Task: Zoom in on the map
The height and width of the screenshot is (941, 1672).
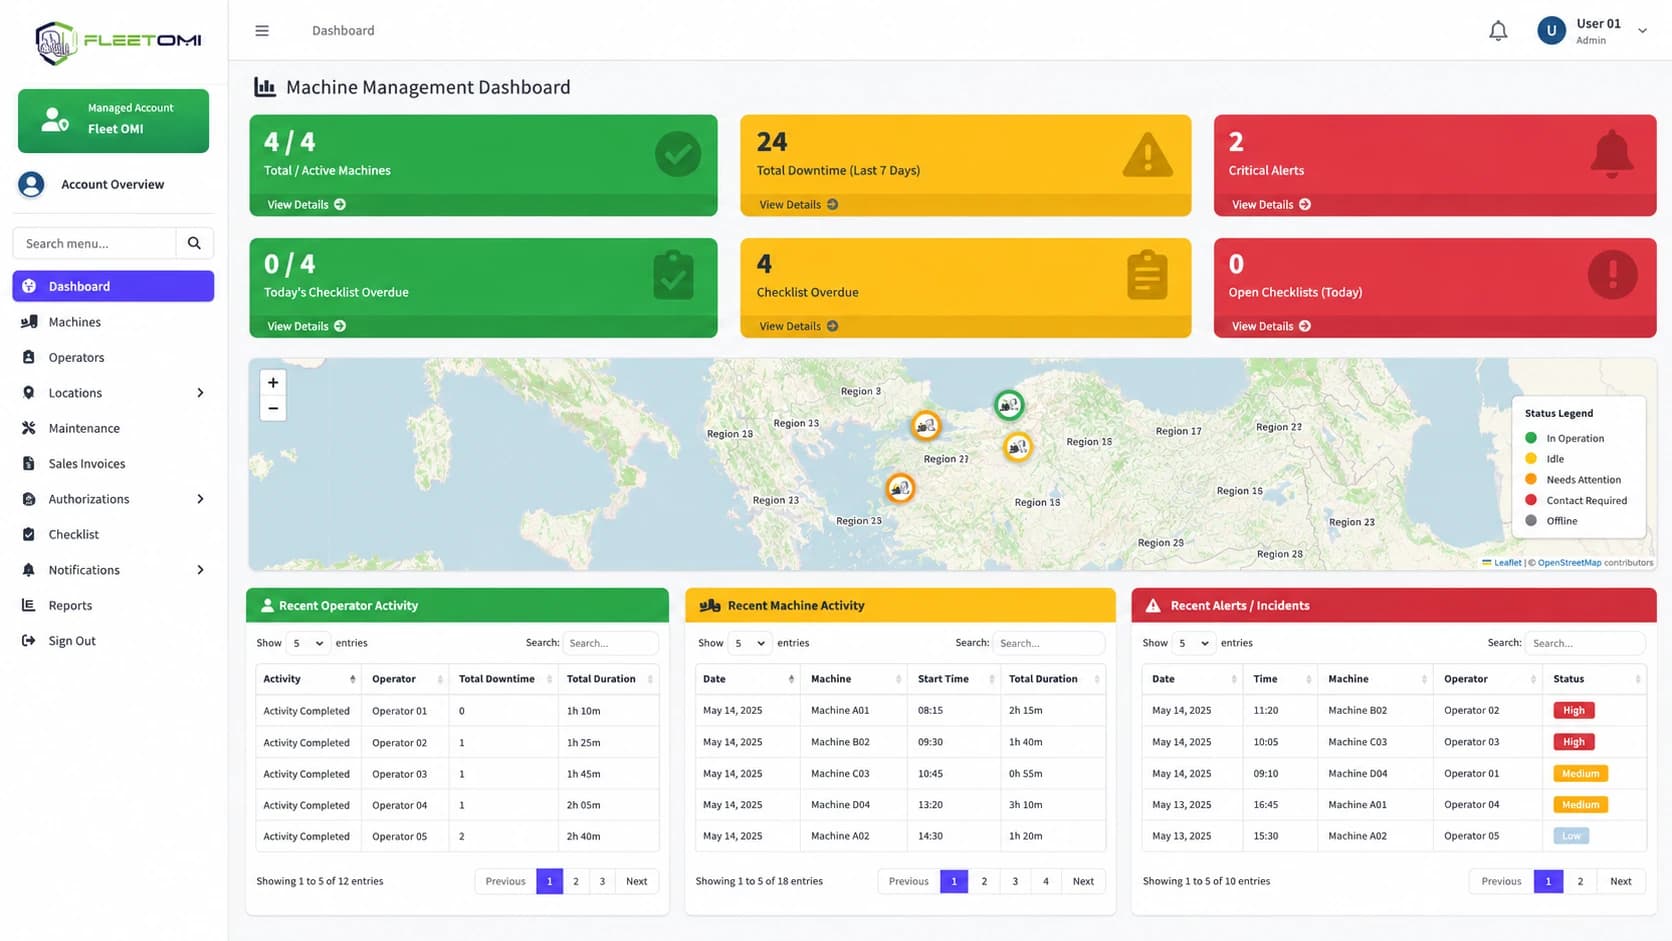Action: coord(273,383)
